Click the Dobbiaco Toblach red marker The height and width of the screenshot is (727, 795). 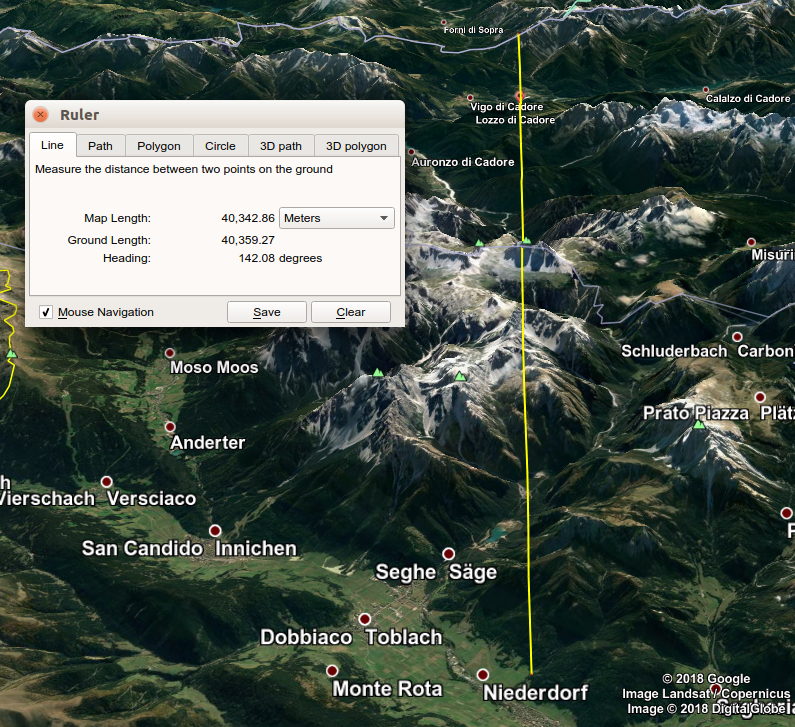(x=365, y=619)
